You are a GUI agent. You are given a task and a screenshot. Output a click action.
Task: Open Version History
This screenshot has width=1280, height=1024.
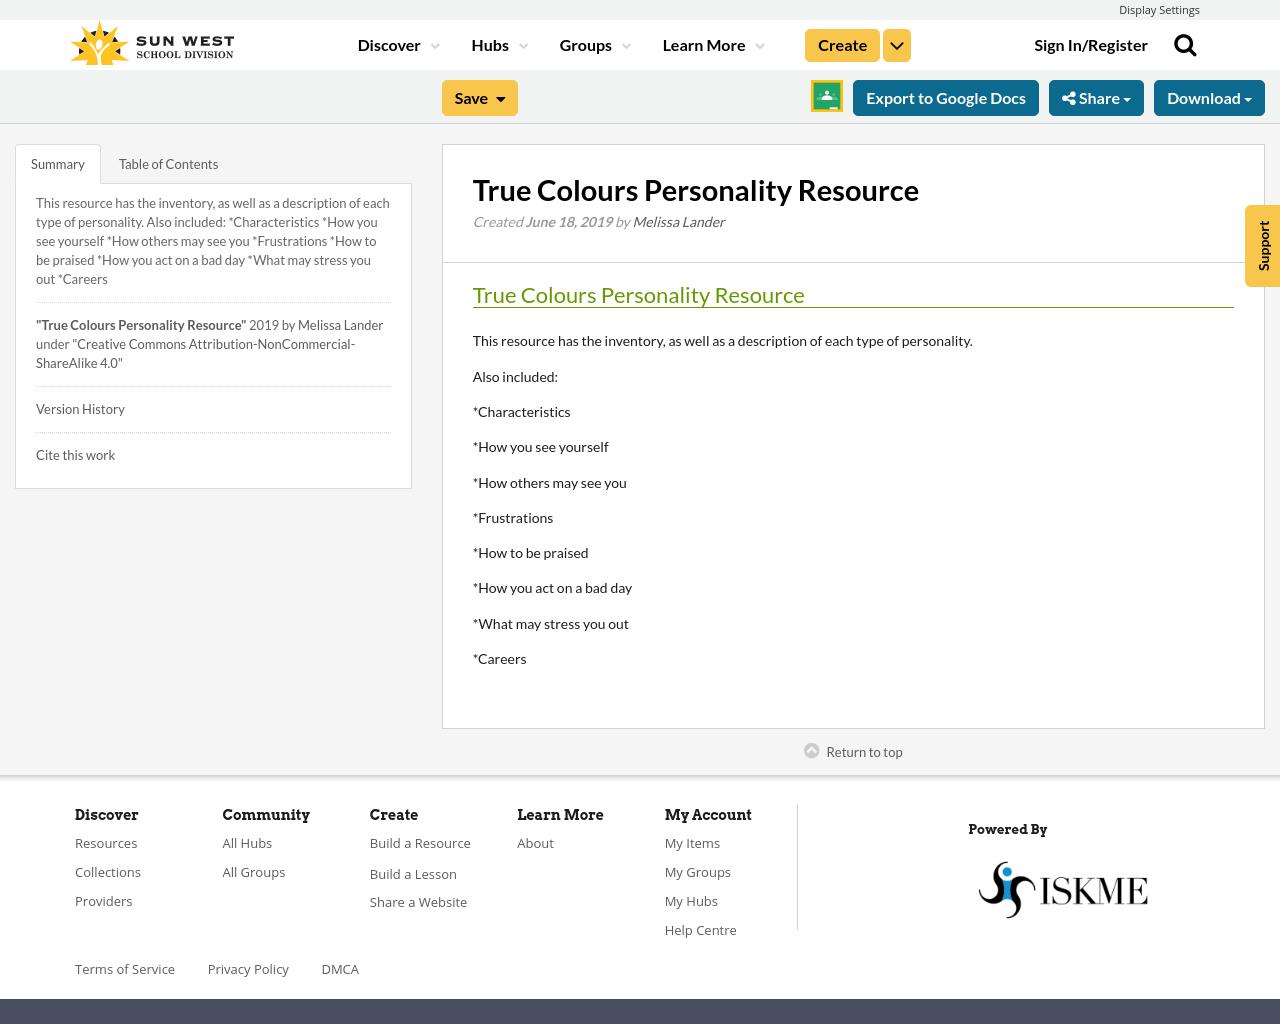point(80,408)
